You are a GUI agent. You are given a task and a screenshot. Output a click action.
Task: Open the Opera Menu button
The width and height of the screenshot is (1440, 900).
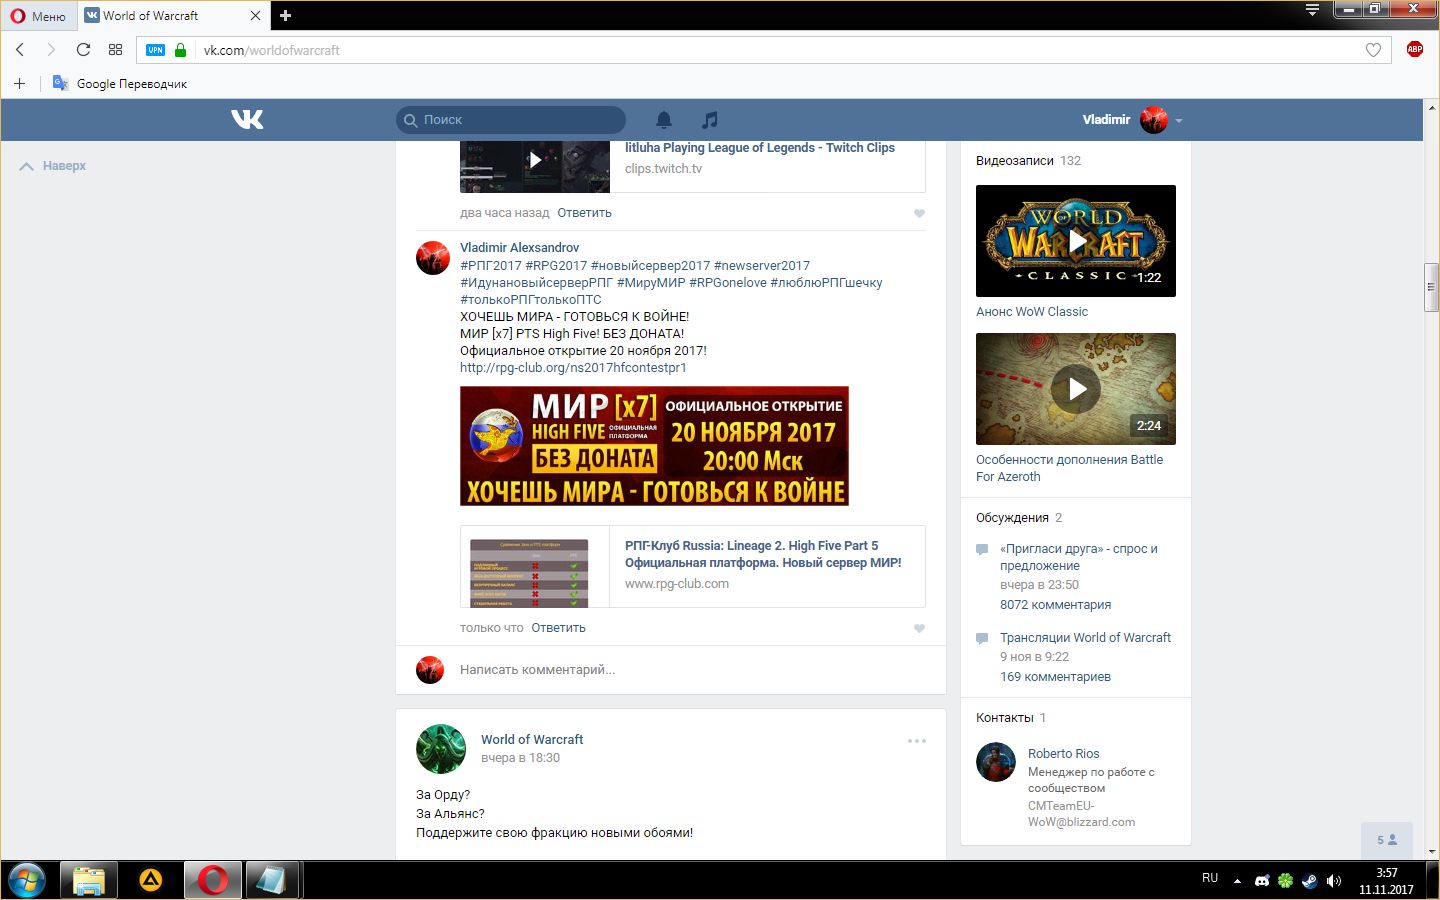pyautogui.click(x=38, y=16)
